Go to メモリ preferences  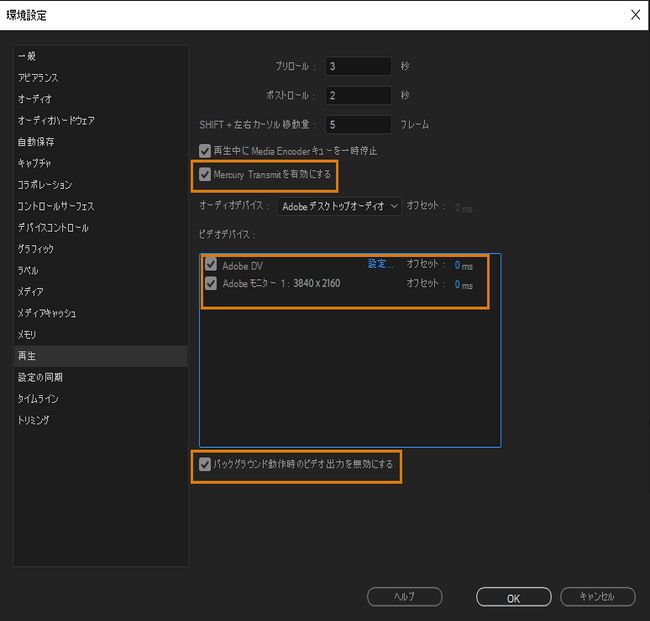point(100,335)
